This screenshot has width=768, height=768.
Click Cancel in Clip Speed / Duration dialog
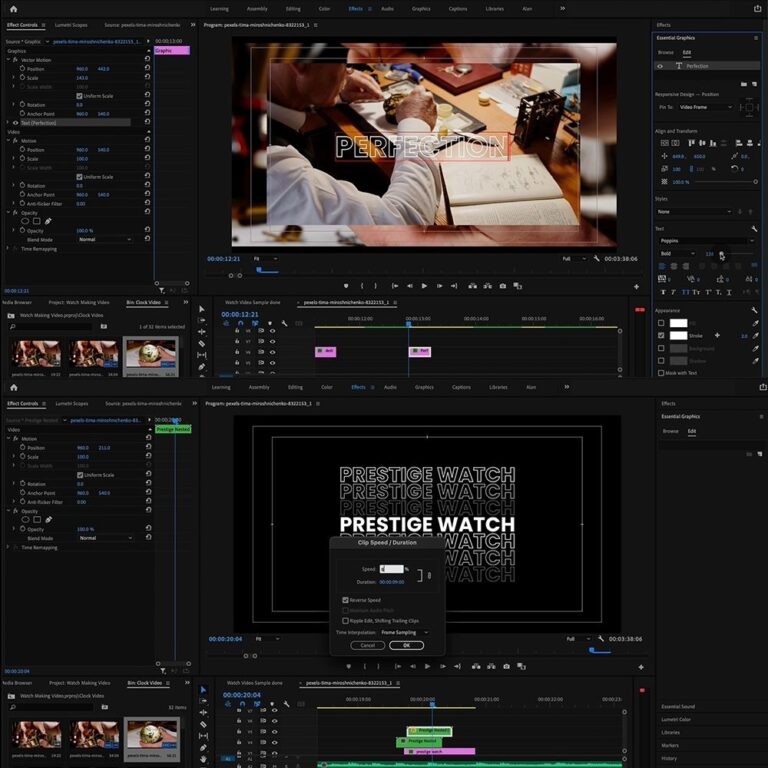click(368, 646)
